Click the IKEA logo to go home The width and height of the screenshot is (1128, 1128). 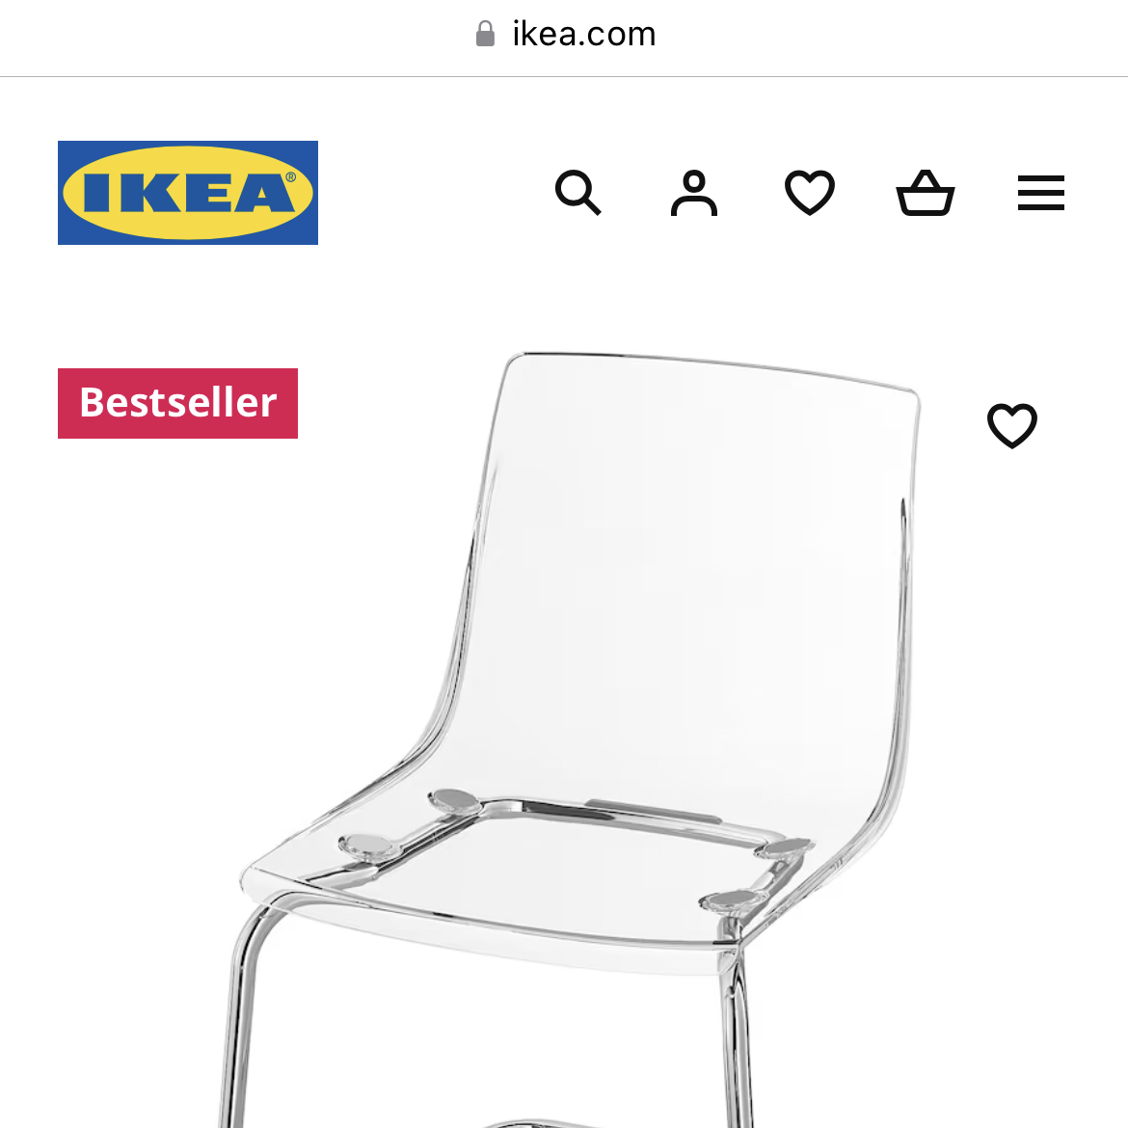coord(188,193)
